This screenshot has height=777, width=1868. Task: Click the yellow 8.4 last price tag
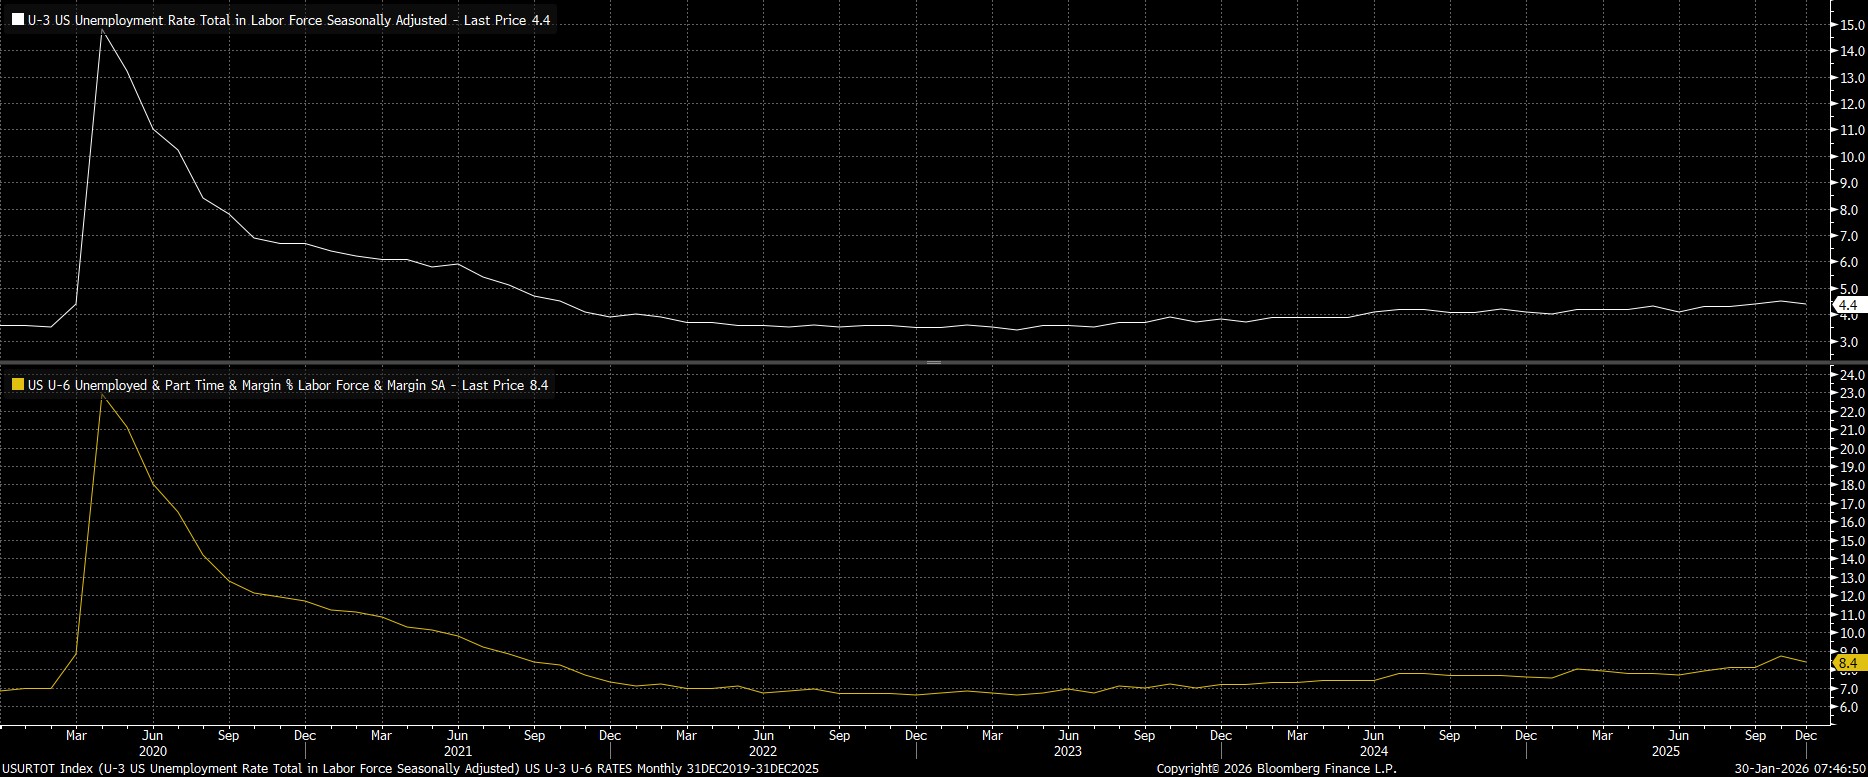[x=1847, y=663]
